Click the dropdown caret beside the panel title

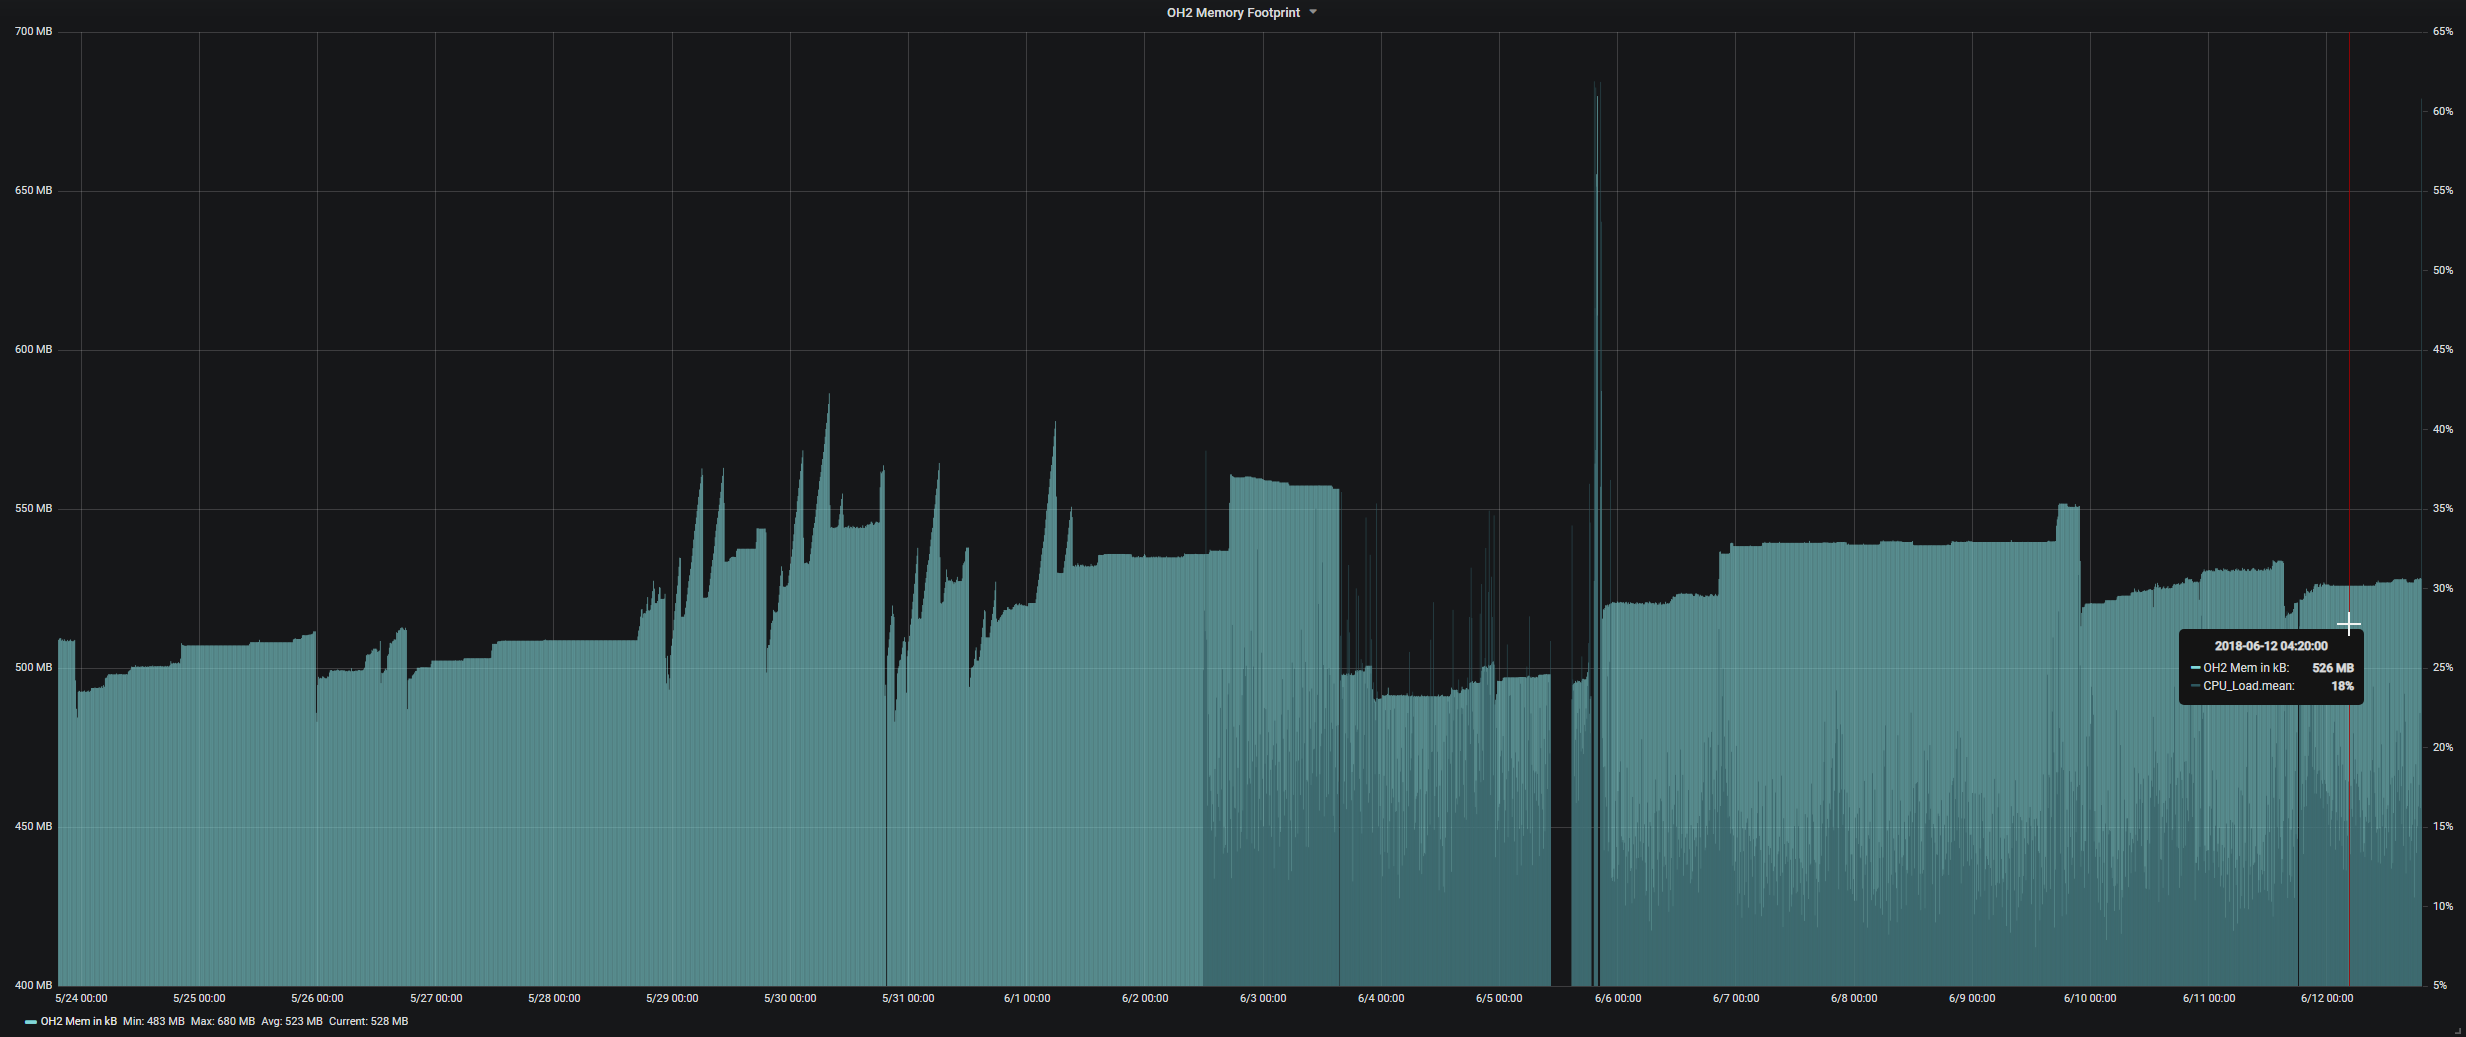tap(1313, 12)
